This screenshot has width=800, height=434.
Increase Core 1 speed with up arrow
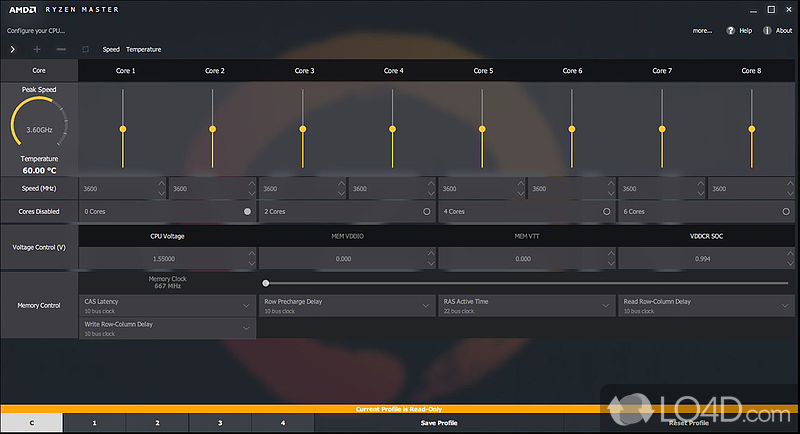[x=161, y=183]
